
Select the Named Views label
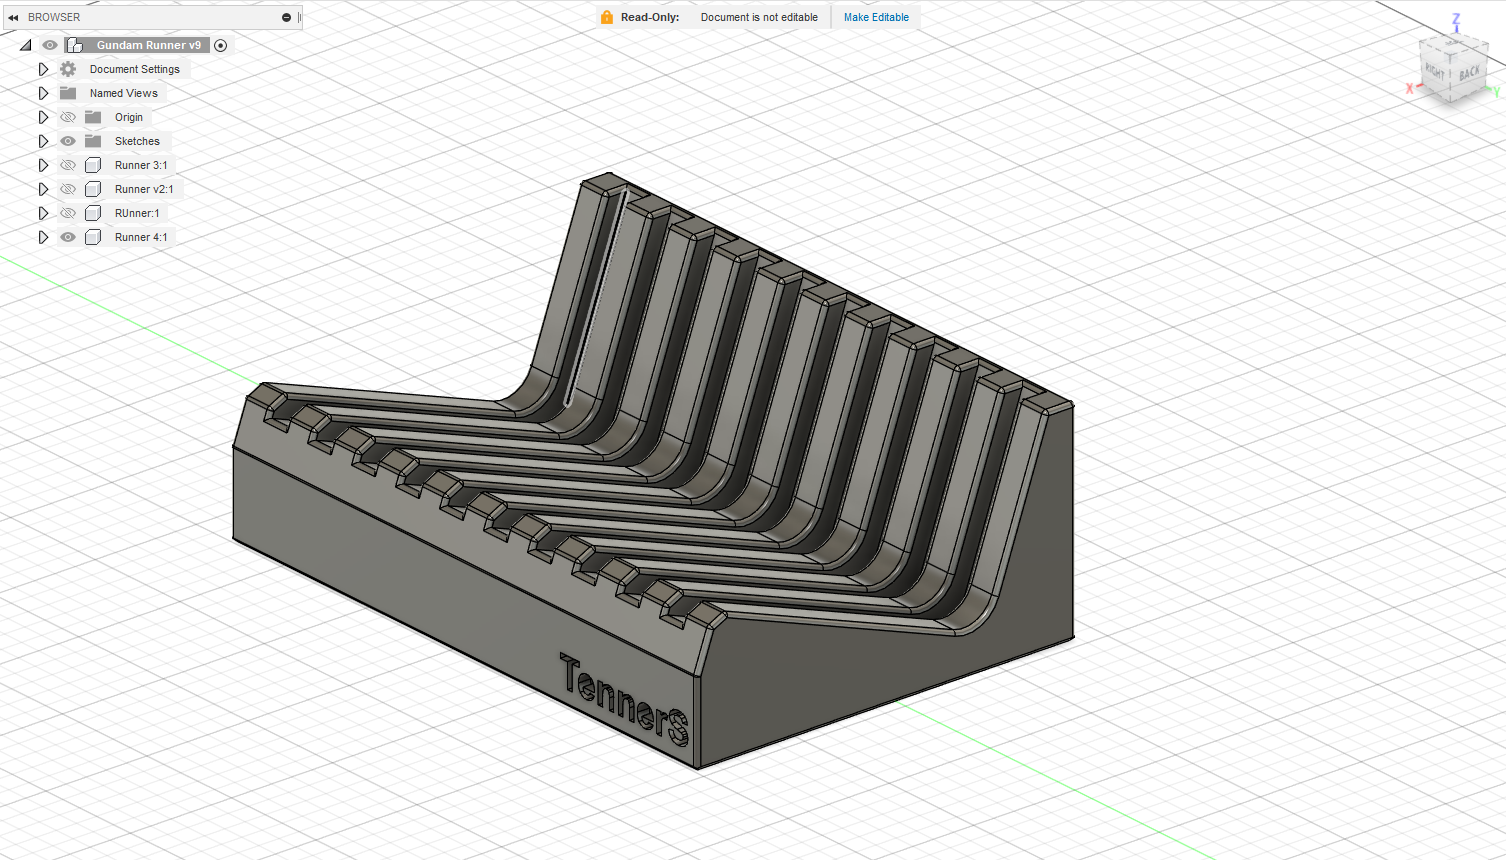124,93
